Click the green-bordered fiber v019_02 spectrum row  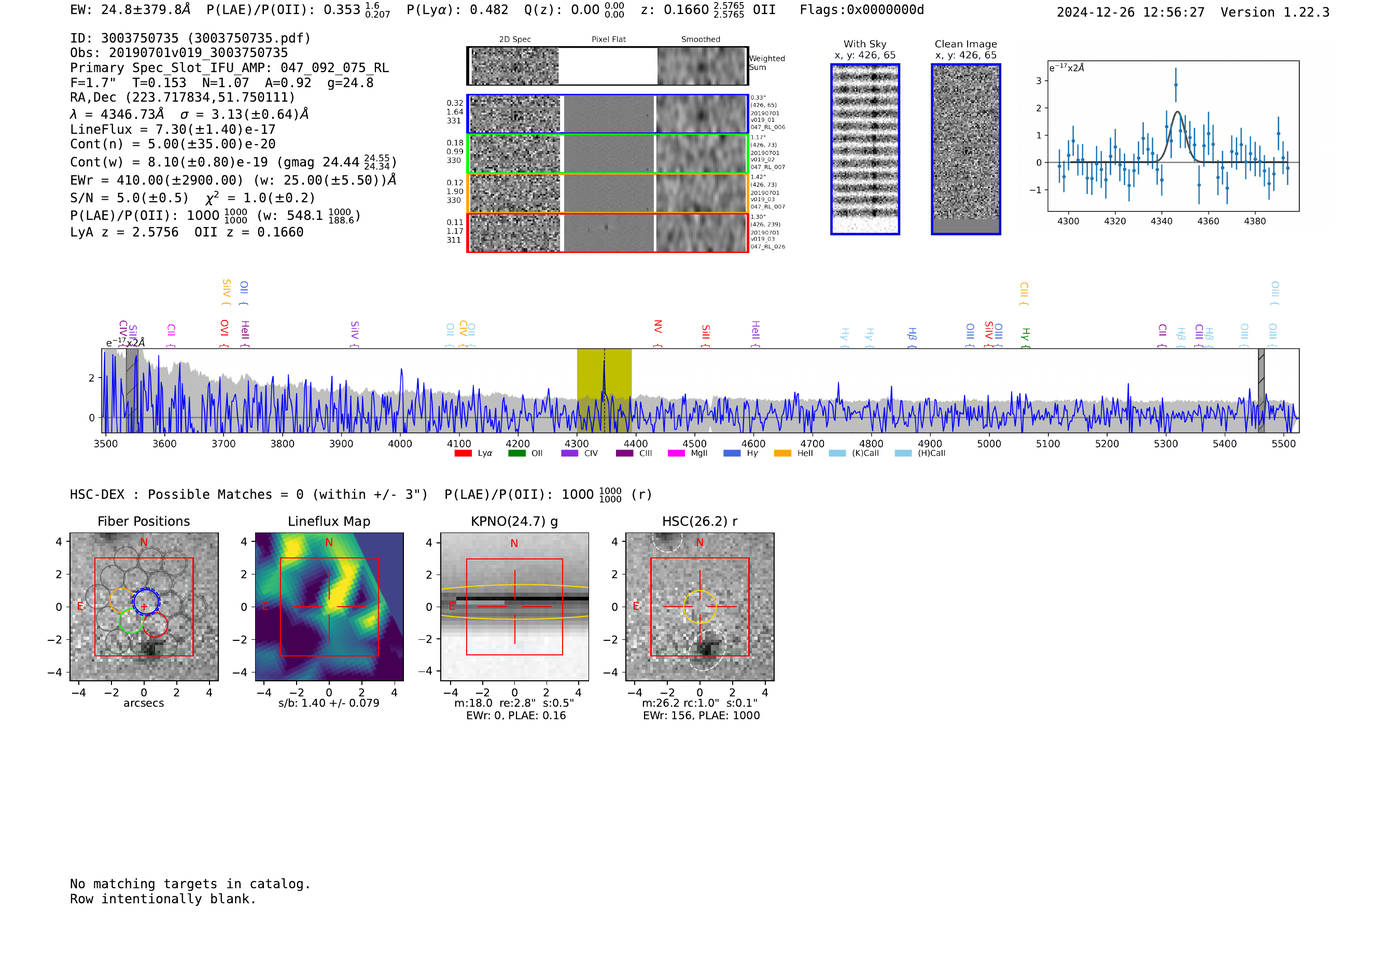607,154
